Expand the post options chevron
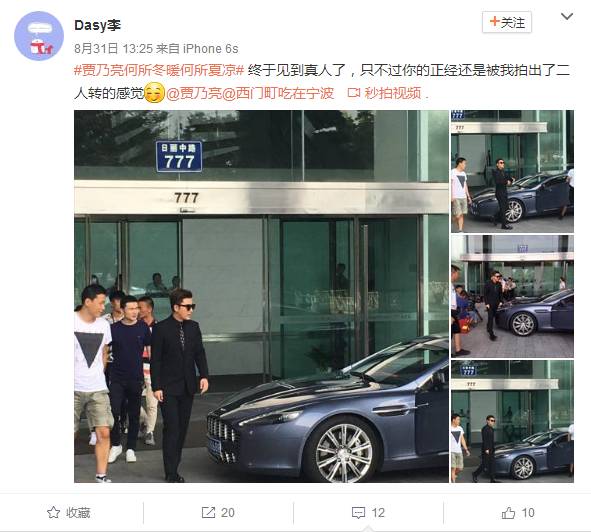The width and height of the screenshot is (591, 532). click(567, 16)
